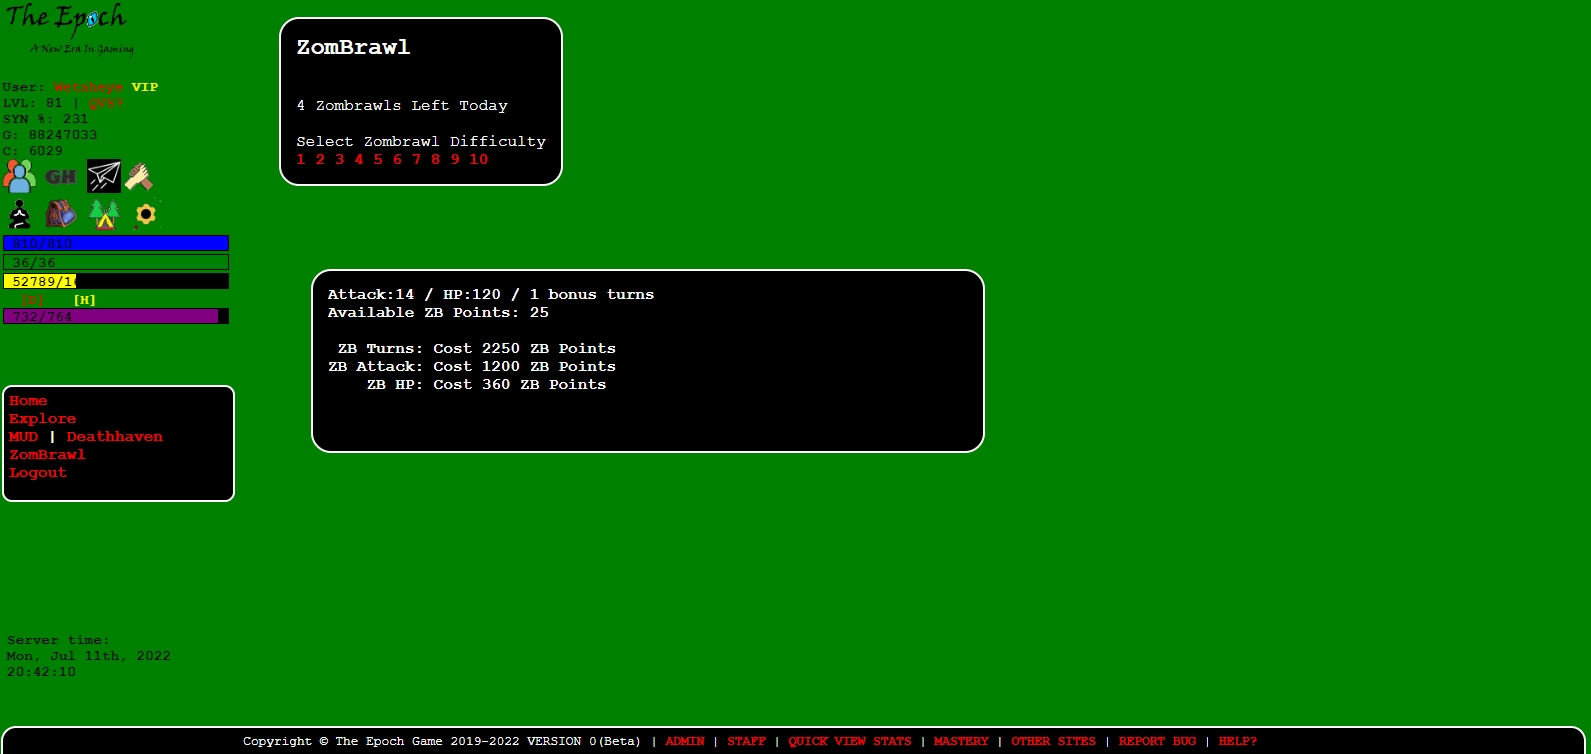Screen dimensions: 1591x754
Task: Click the sunflower icon
Action: click(146, 214)
